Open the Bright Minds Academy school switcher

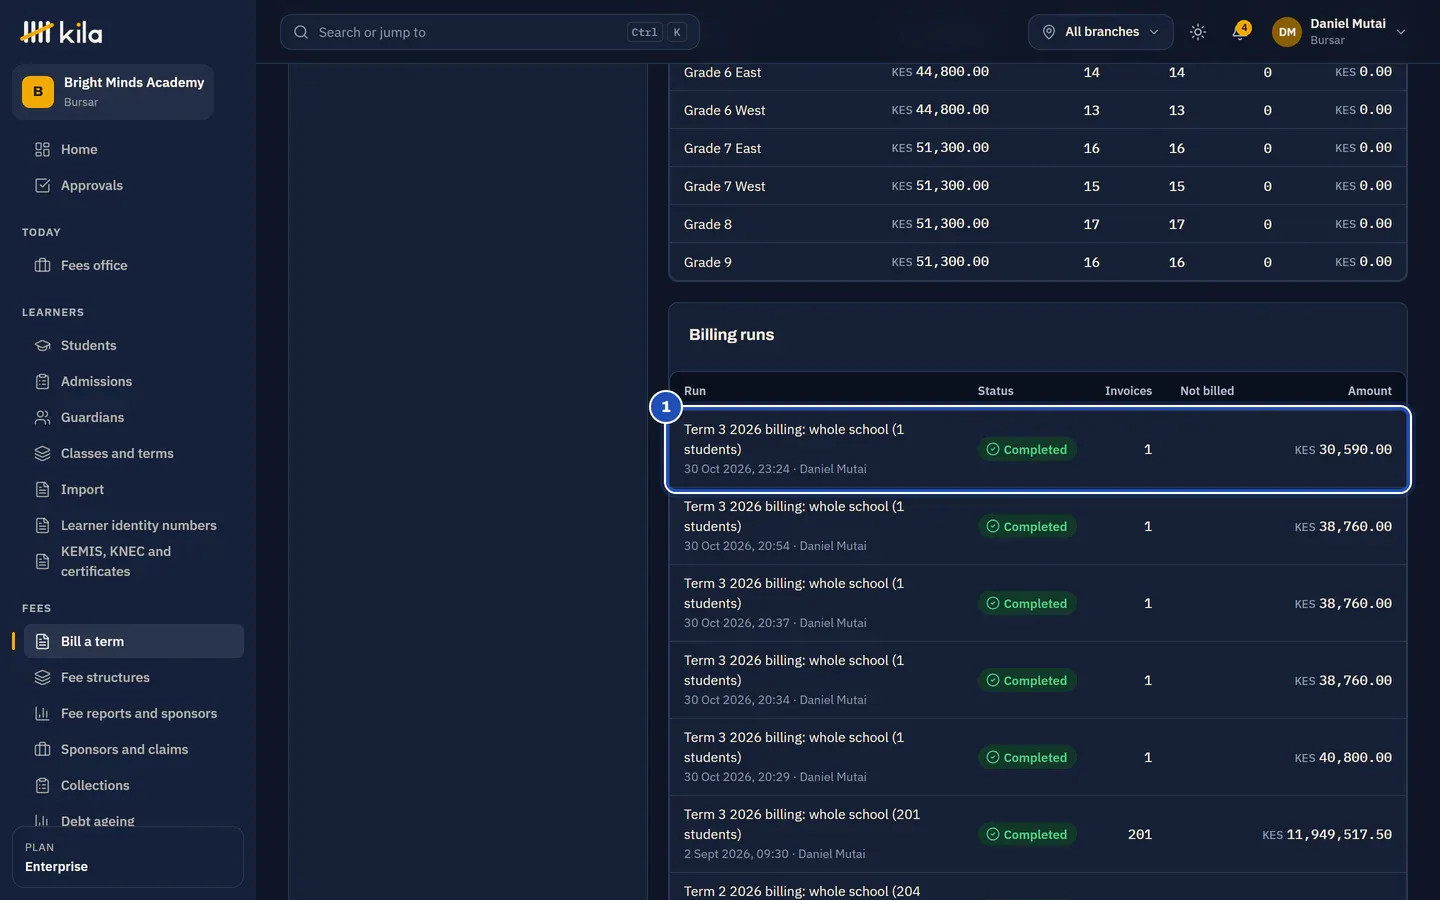(113, 92)
